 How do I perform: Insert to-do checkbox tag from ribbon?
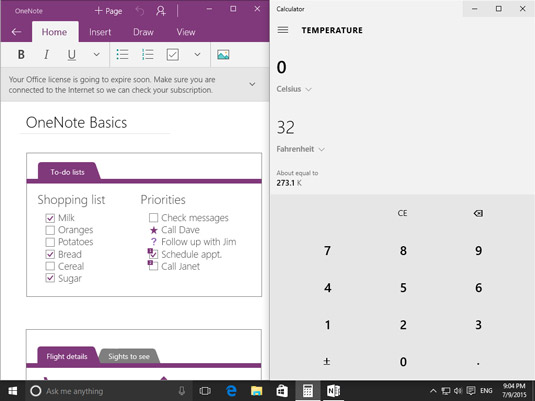click(x=173, y=55)
